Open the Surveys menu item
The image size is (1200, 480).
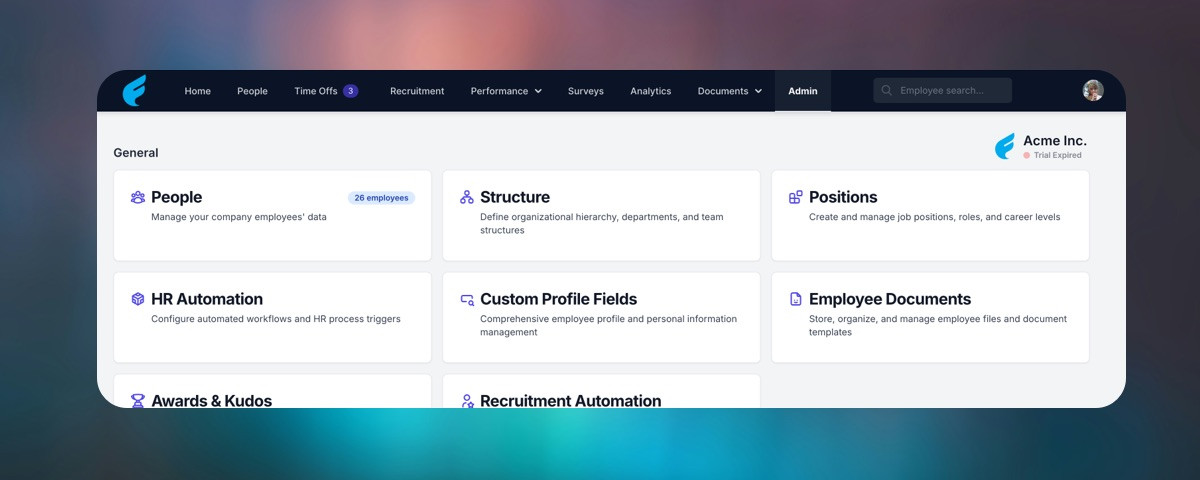pyautogui.click(x=586, y=91)
